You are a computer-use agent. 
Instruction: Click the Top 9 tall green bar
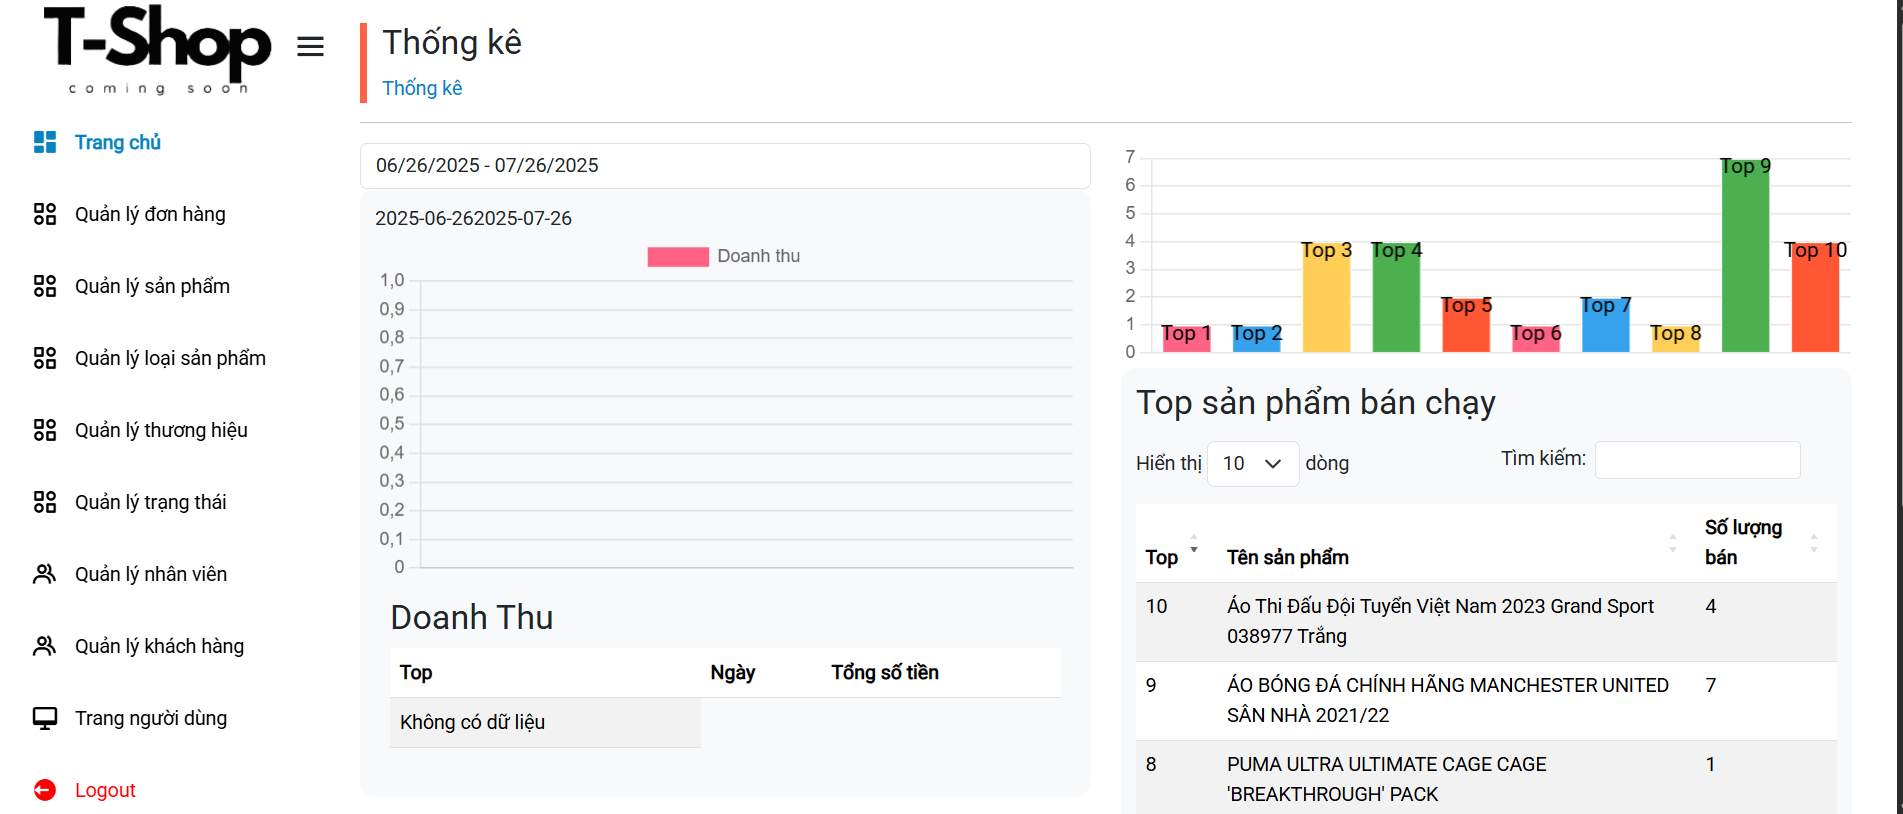click(1746, 255)
